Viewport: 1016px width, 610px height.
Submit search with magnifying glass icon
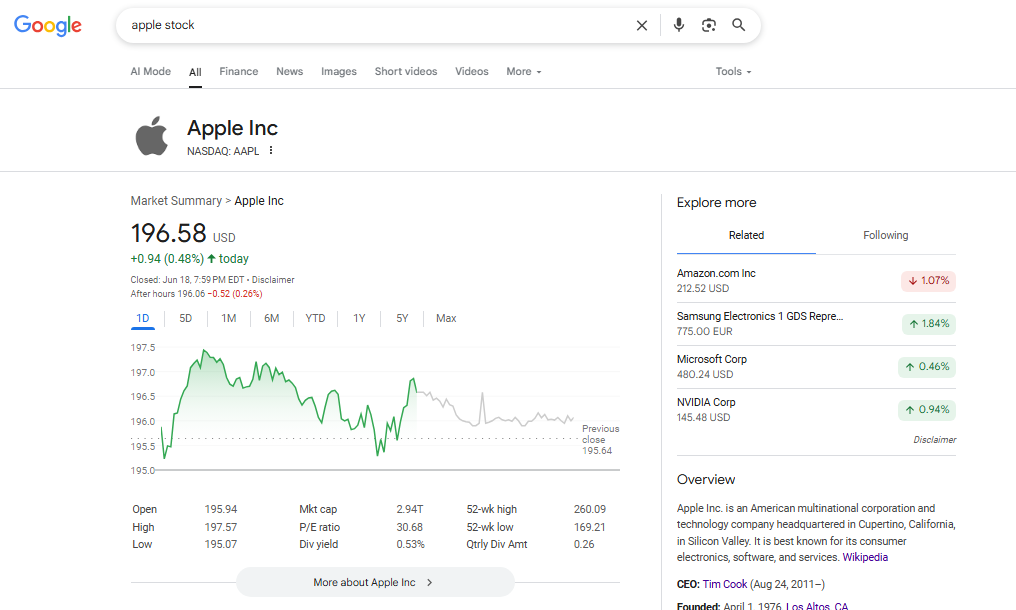739,25
